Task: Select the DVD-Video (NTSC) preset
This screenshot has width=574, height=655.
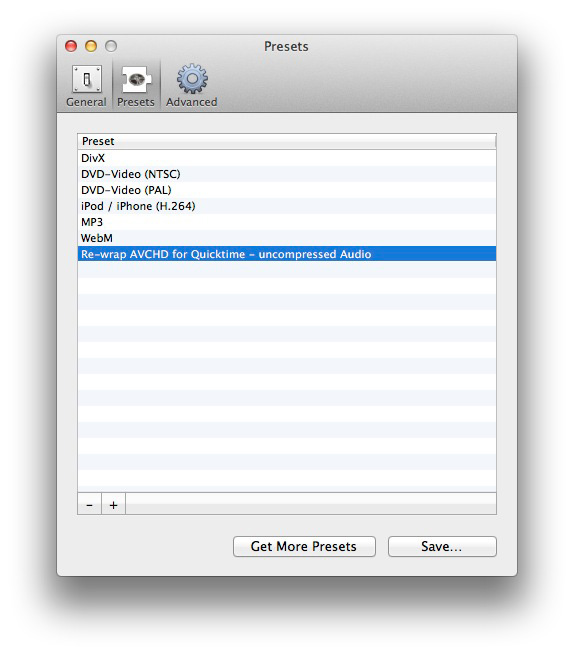Action: point(287,174)
